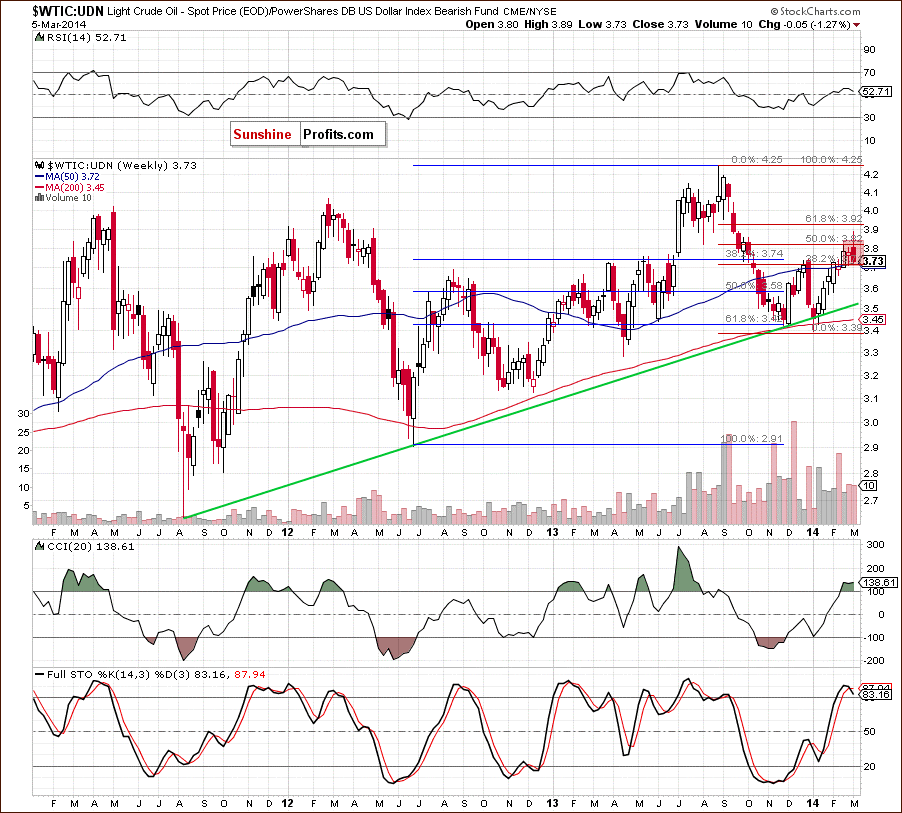Screen dimensions: 902x813
Task: Click the red down arrow beside Chg
Action: click(x=857, y=25)
